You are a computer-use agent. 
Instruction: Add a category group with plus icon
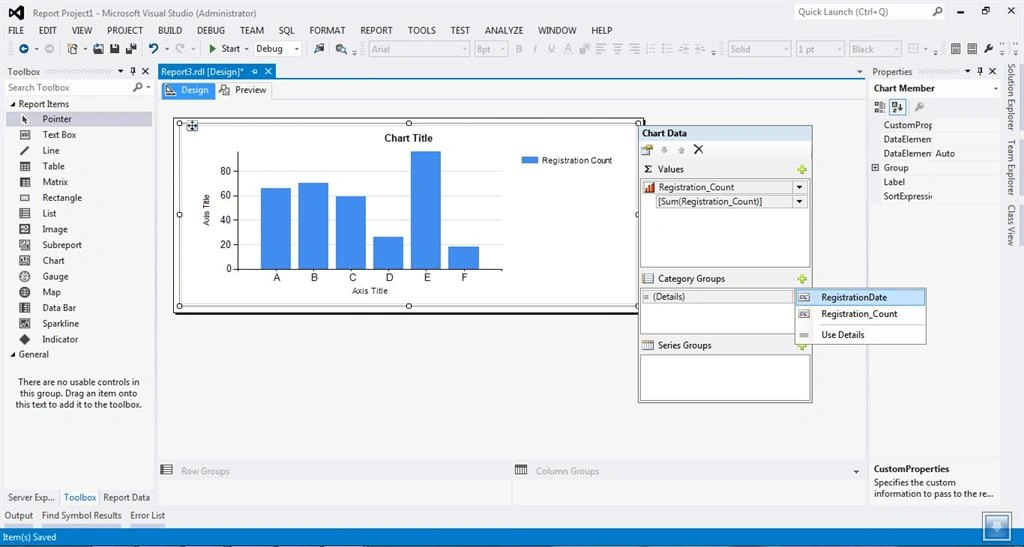coord(802,279)
